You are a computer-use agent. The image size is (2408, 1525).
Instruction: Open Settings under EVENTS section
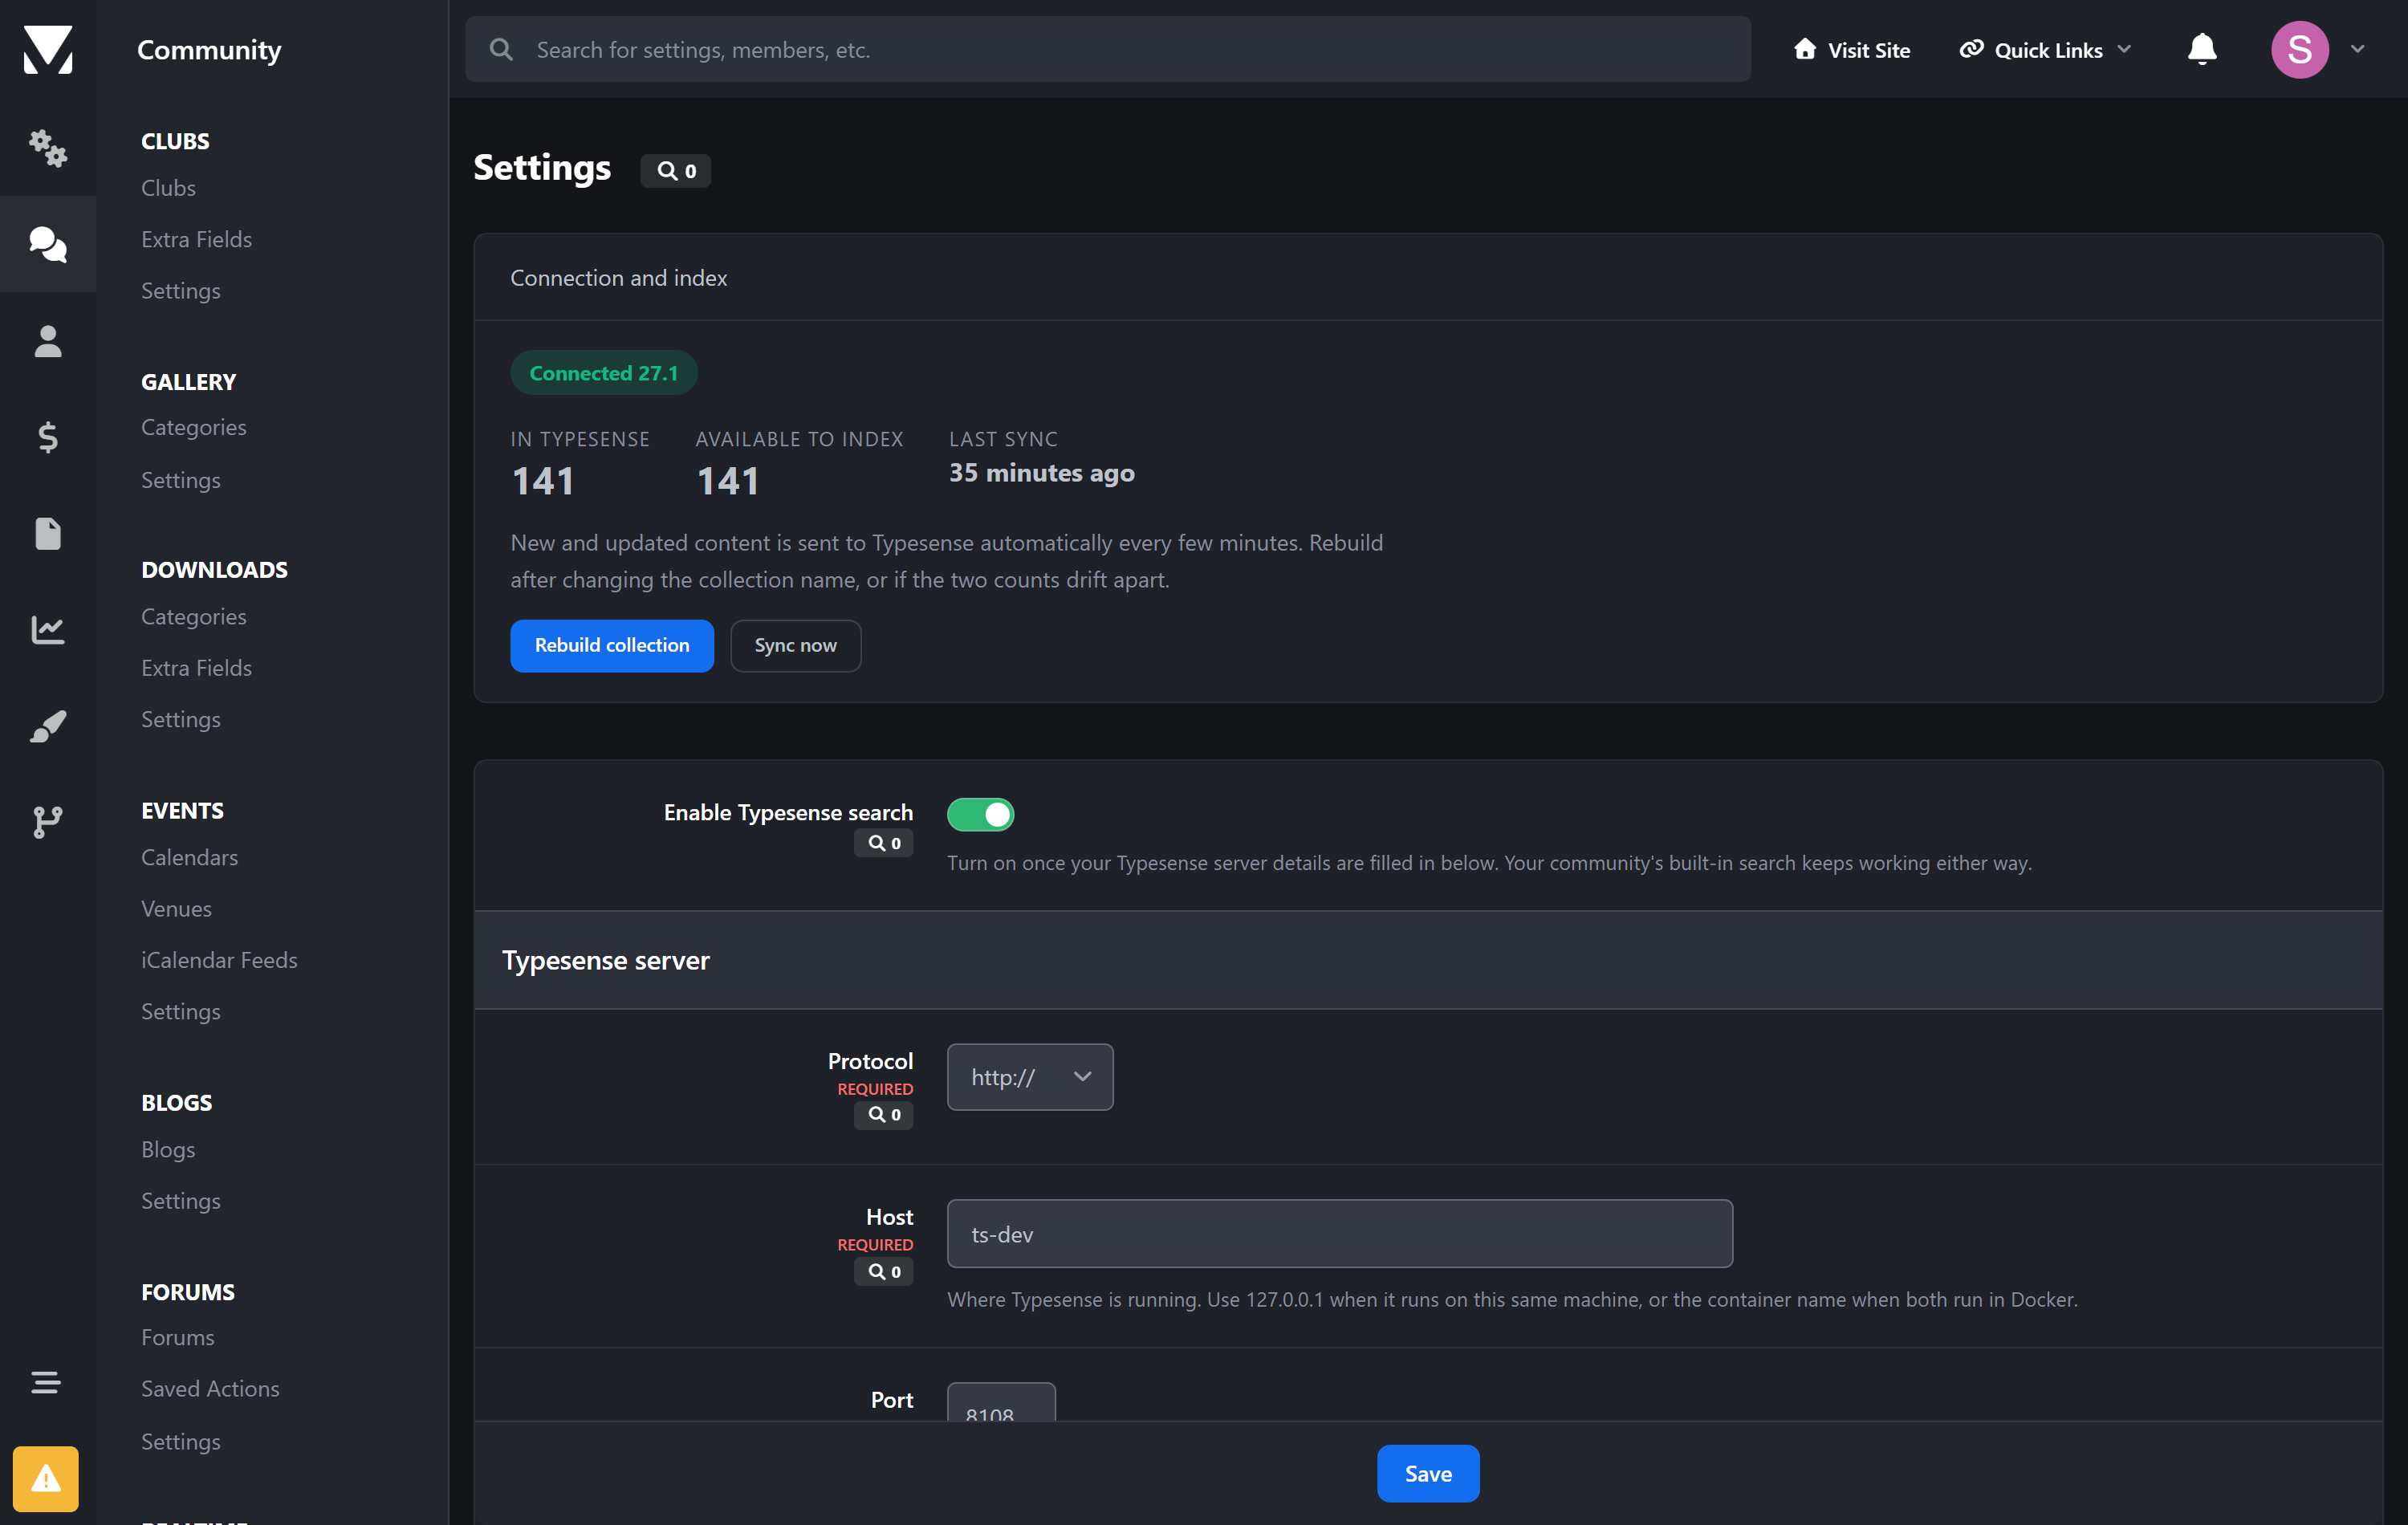pyautogui.click(x=181, y=1011)
